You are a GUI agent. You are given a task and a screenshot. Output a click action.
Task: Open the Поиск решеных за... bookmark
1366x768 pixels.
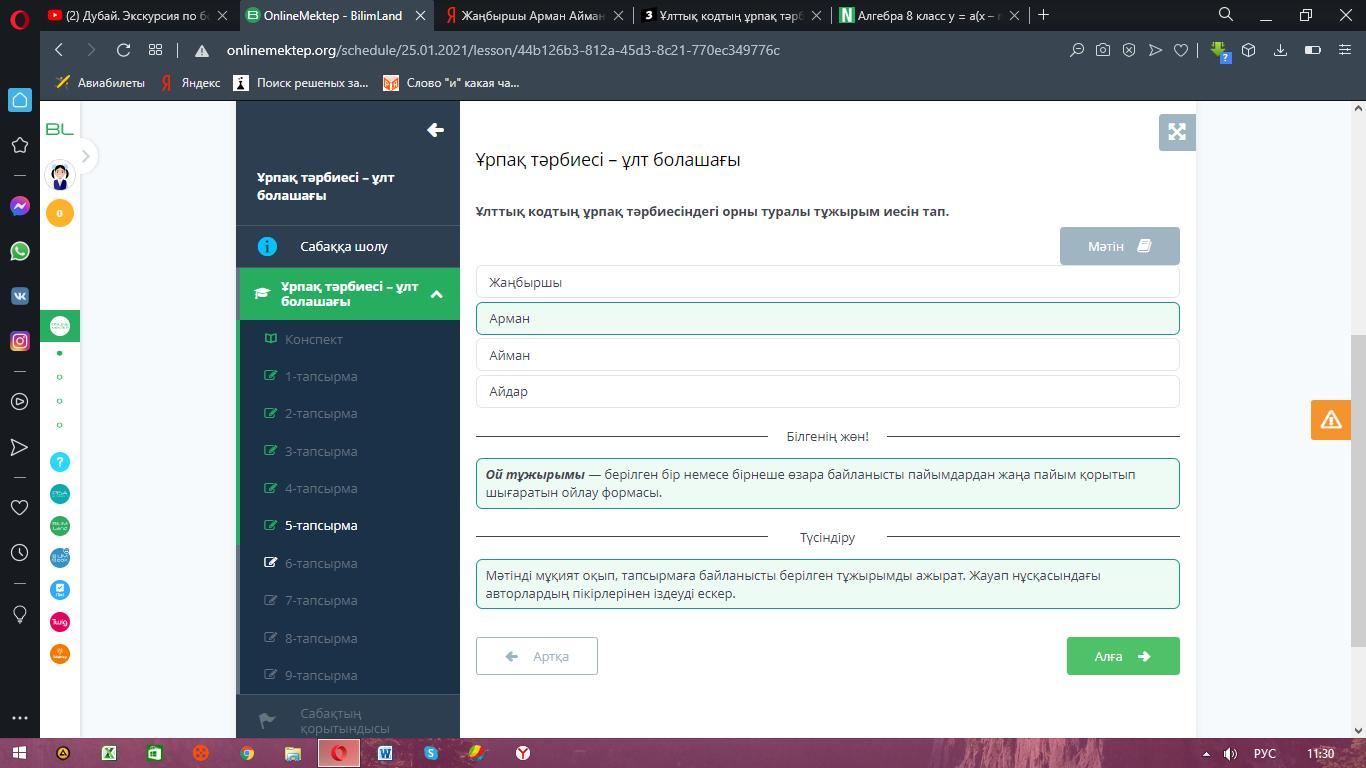[301, 83]
